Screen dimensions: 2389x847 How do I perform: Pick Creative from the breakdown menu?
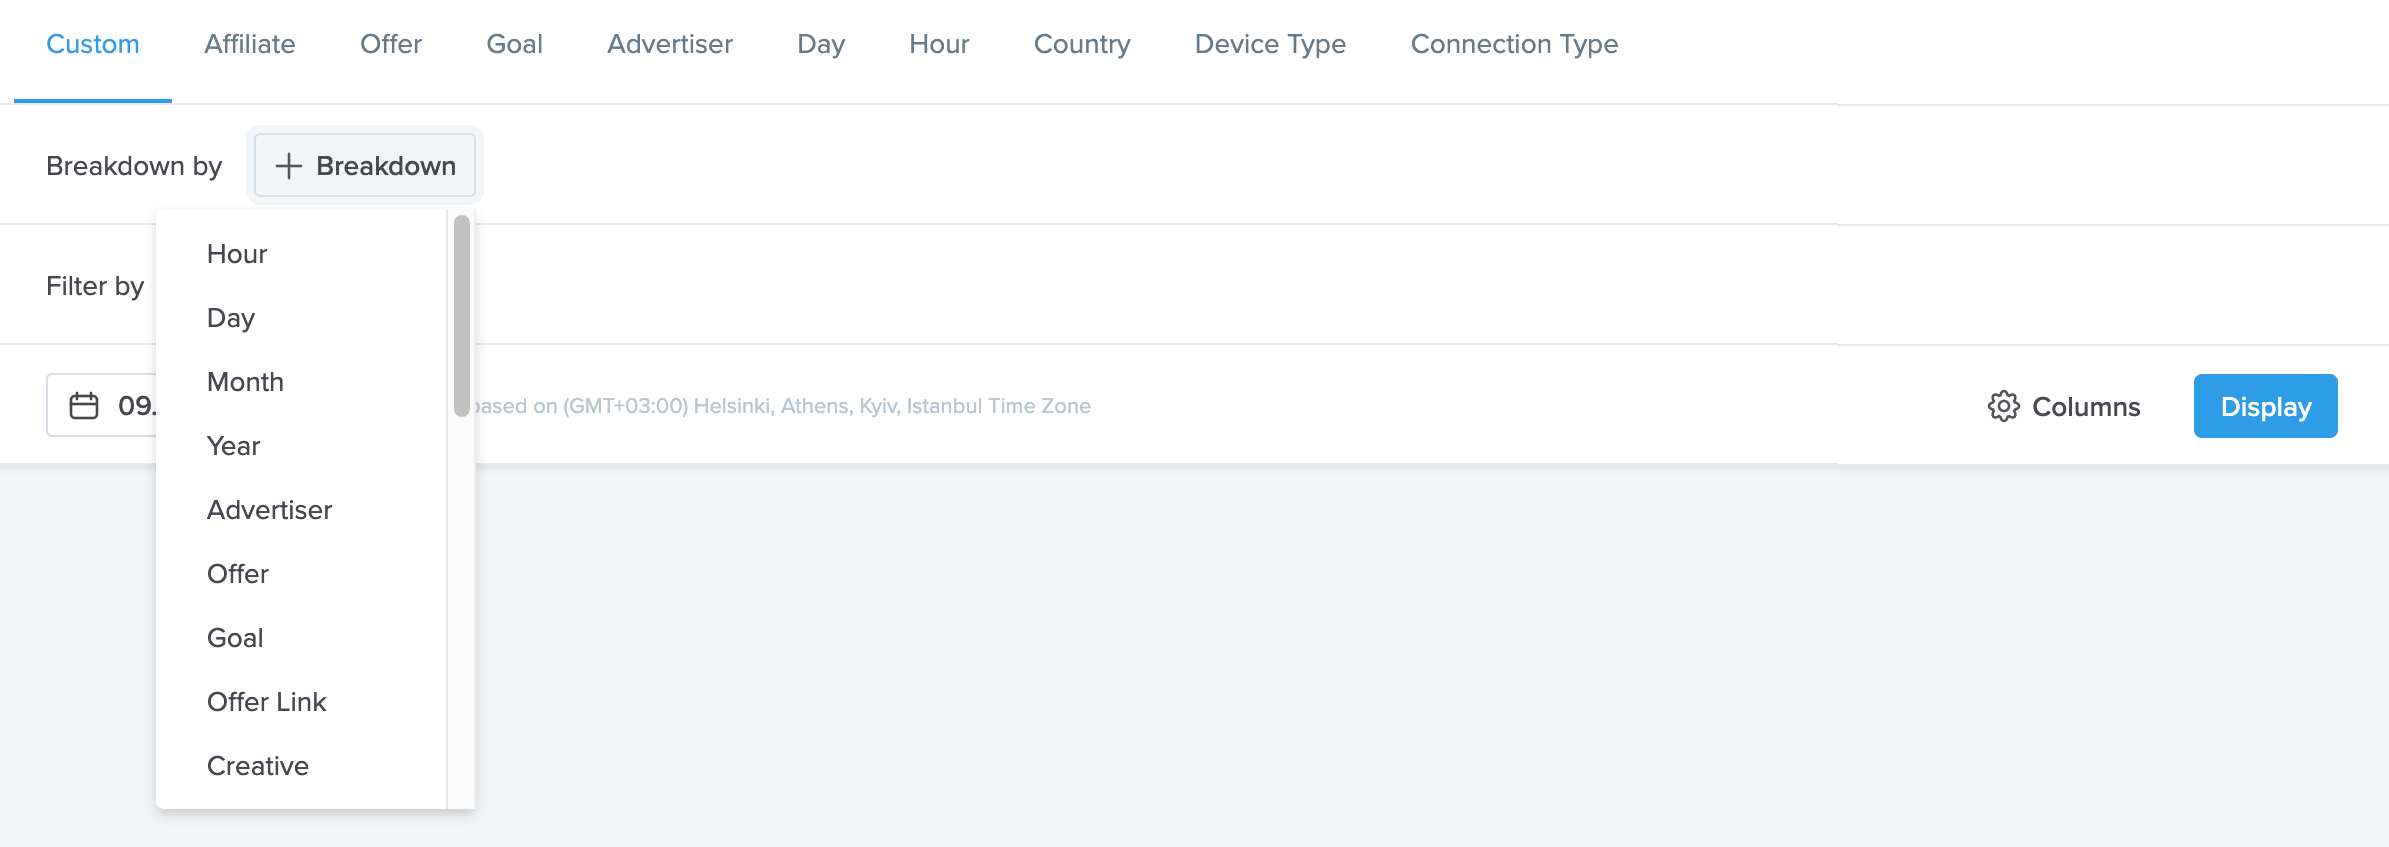tap(257, 766)
